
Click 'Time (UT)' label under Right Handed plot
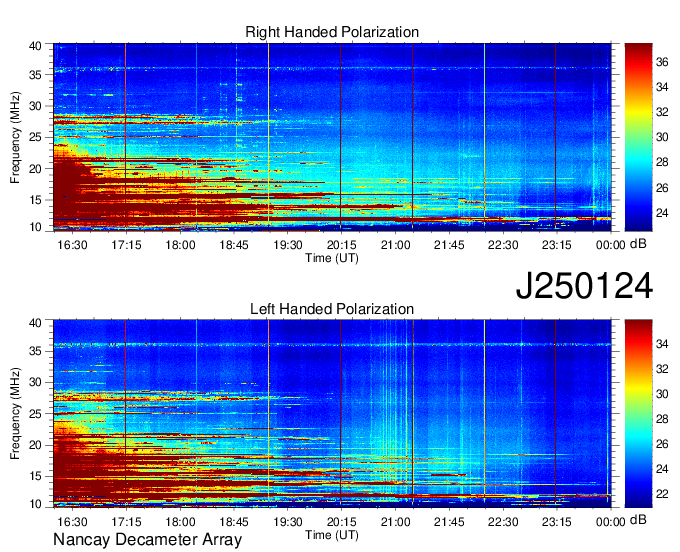point(332,258)
